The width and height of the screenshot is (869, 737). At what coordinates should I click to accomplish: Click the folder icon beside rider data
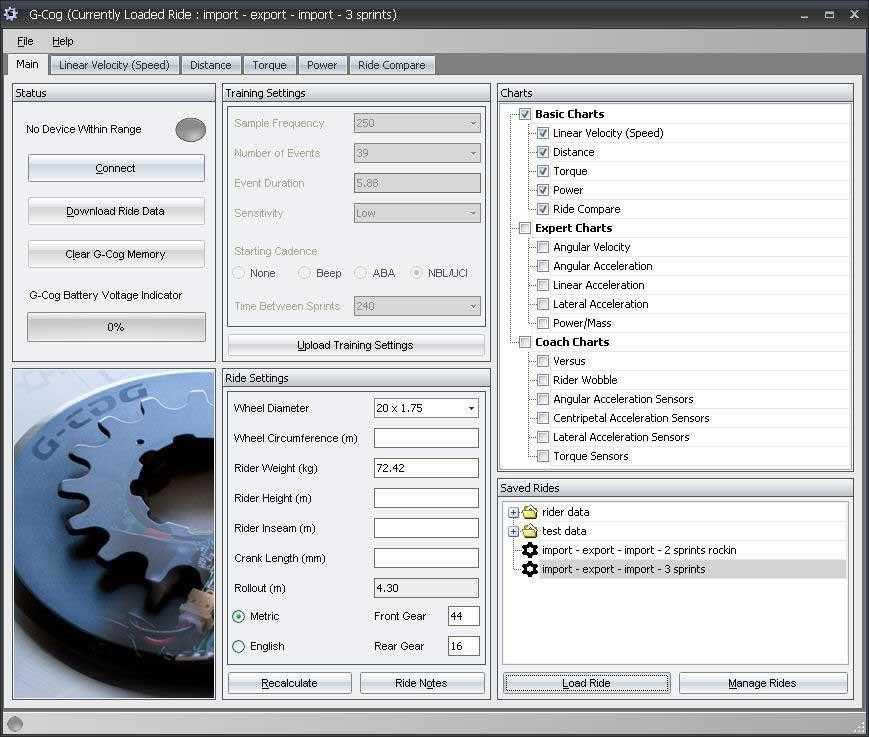click(x=530, y=512)
